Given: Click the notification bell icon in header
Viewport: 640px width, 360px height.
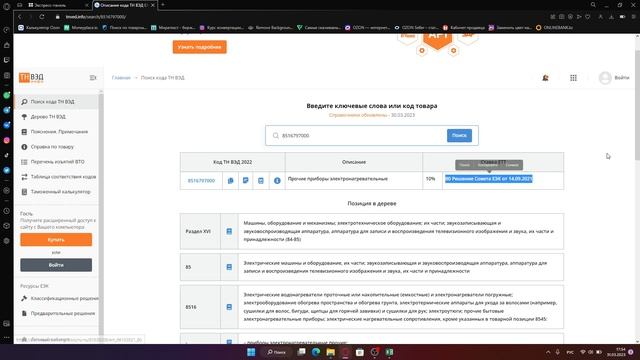Looking at the screenshot, I should [545, 78].
